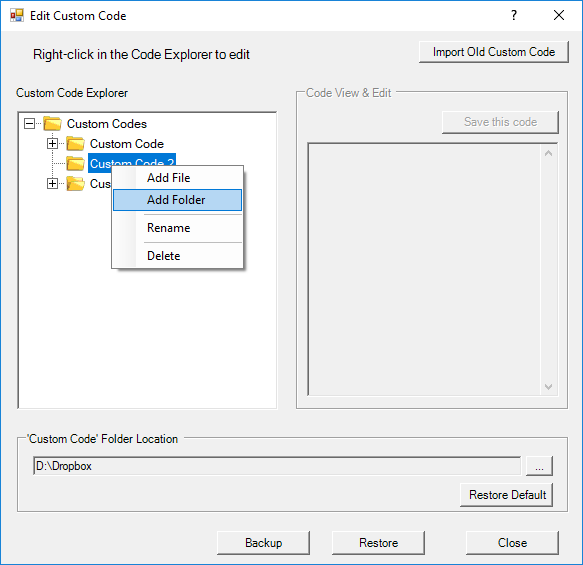Screen dimensions: 583x565
Task: Choose Add Folder from context menu
Action: pyautogui.click(x=177, y=200)
